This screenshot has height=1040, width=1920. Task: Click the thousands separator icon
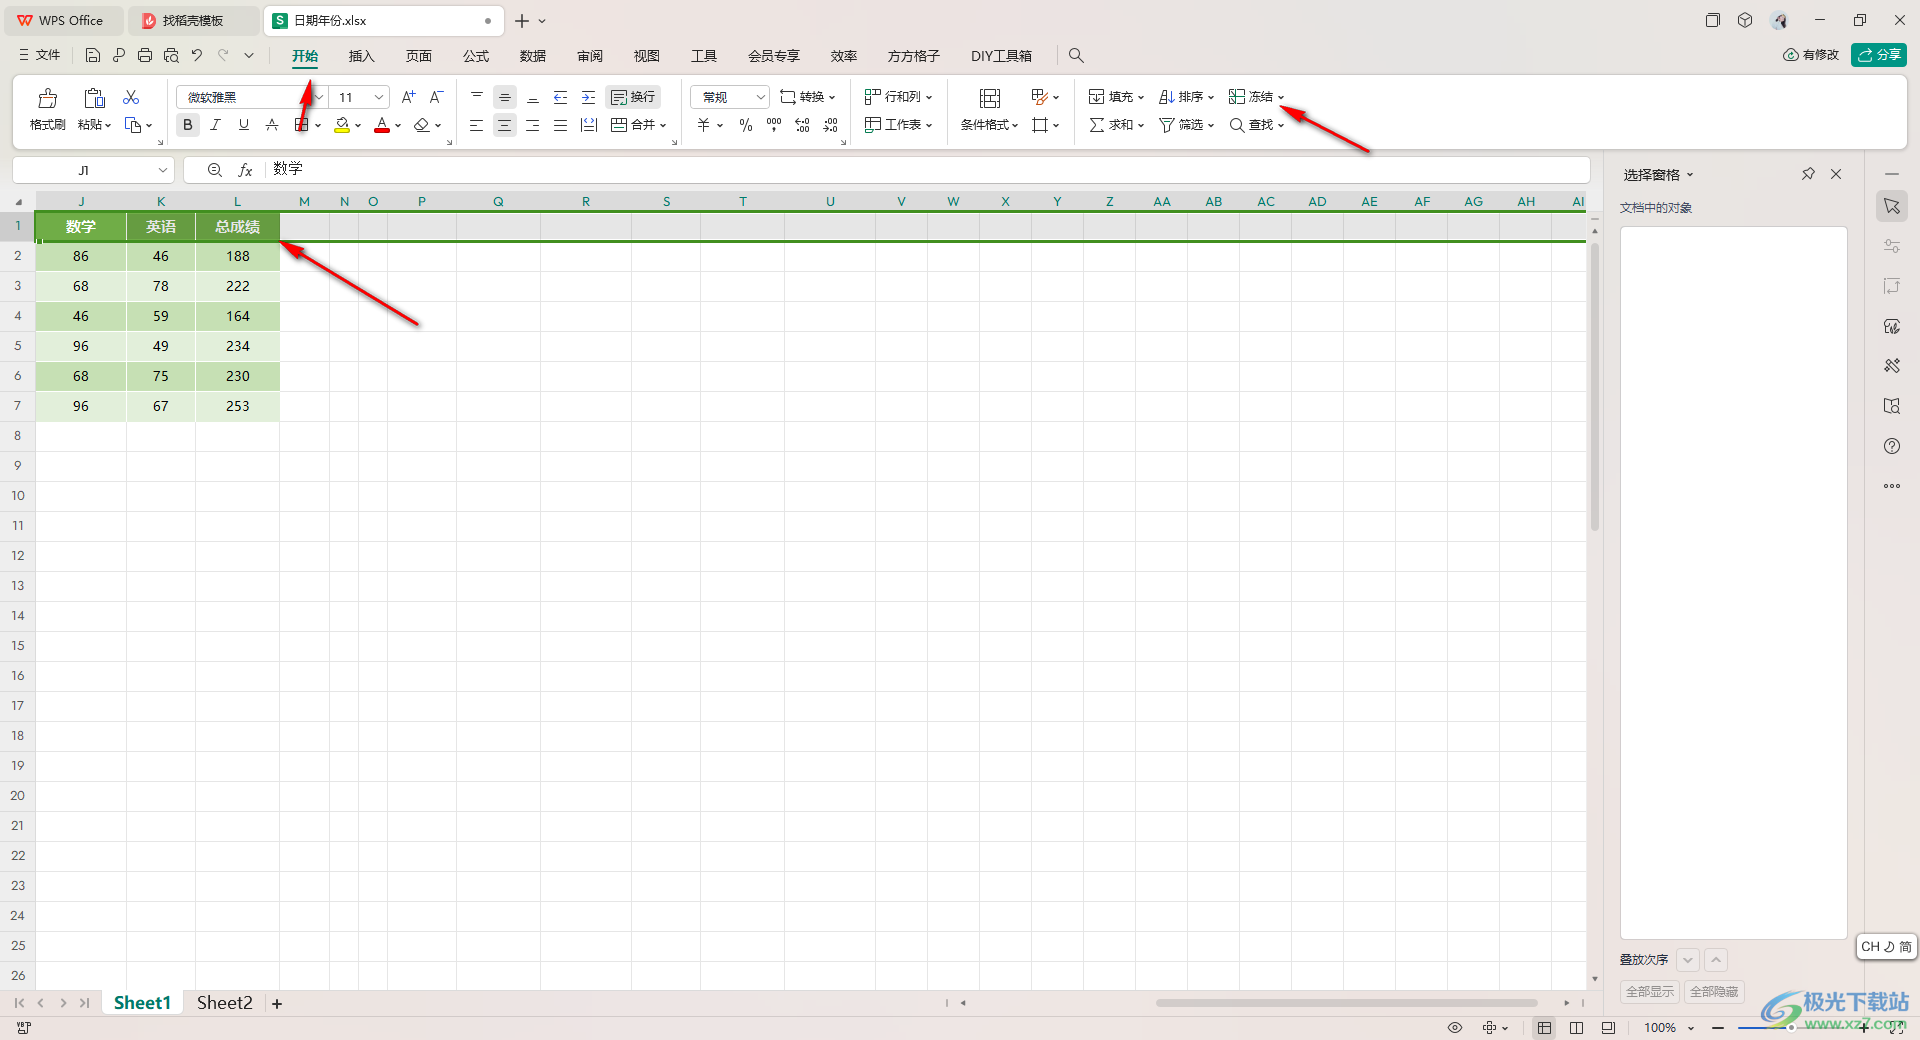[x=774, y=125]
